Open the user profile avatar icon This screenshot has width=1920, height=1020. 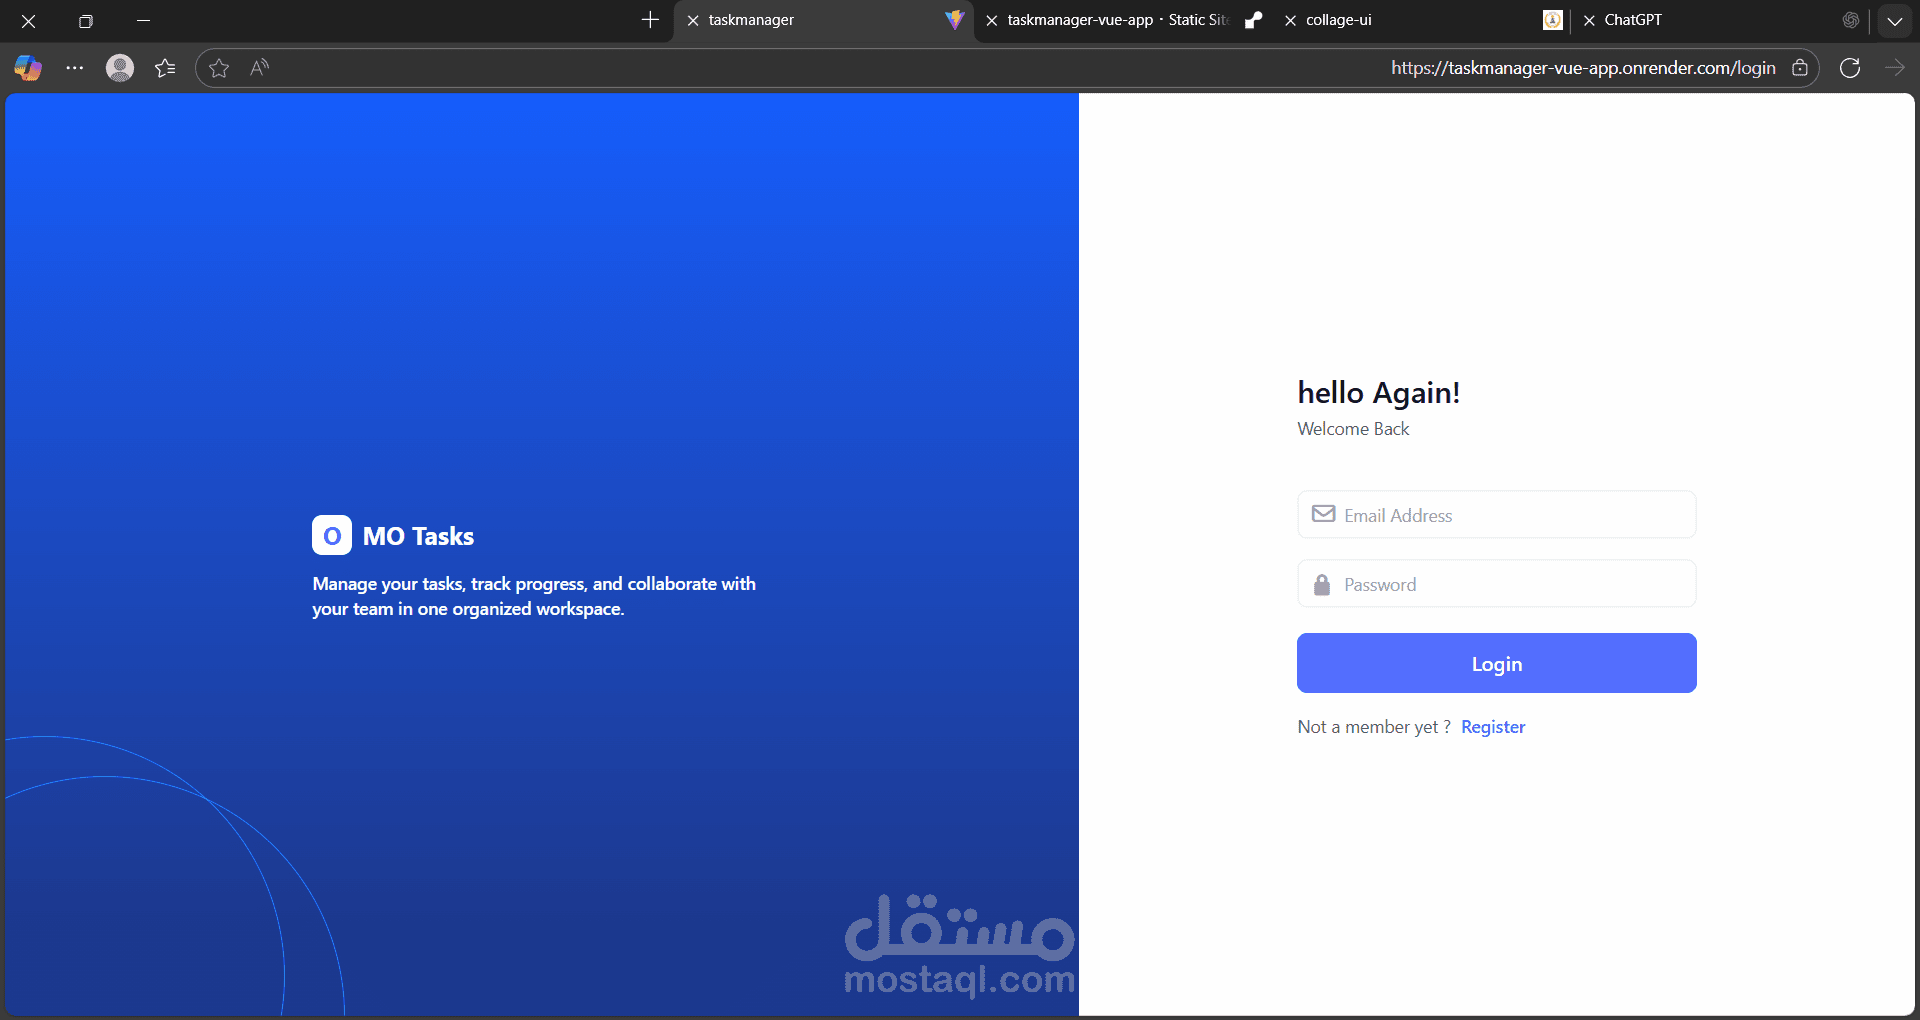tap(120, 68)
